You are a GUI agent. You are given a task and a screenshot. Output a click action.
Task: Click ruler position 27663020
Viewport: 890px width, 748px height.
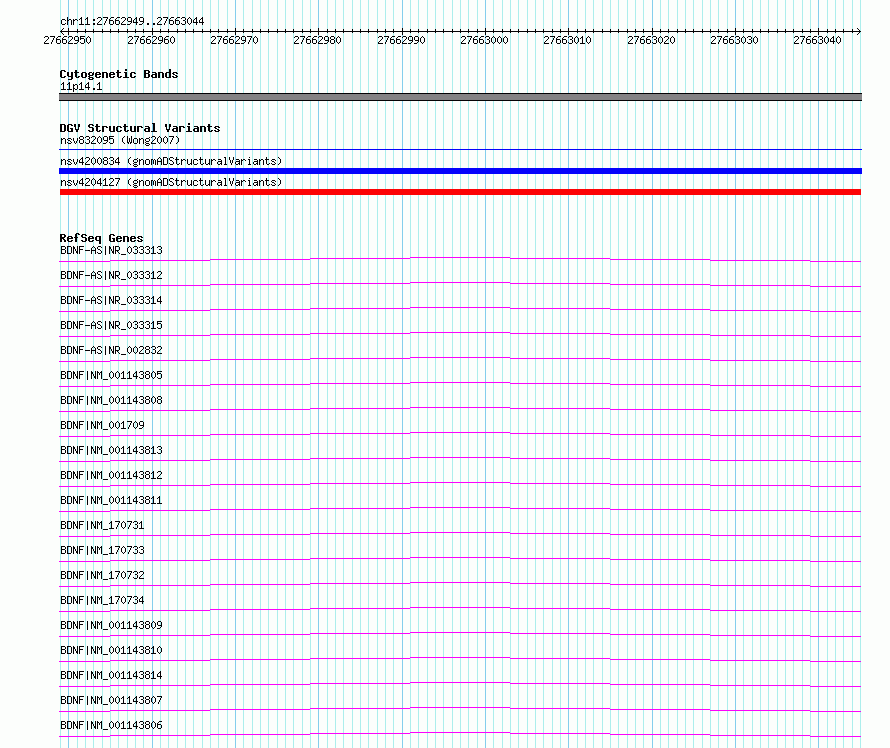[651, 40]
